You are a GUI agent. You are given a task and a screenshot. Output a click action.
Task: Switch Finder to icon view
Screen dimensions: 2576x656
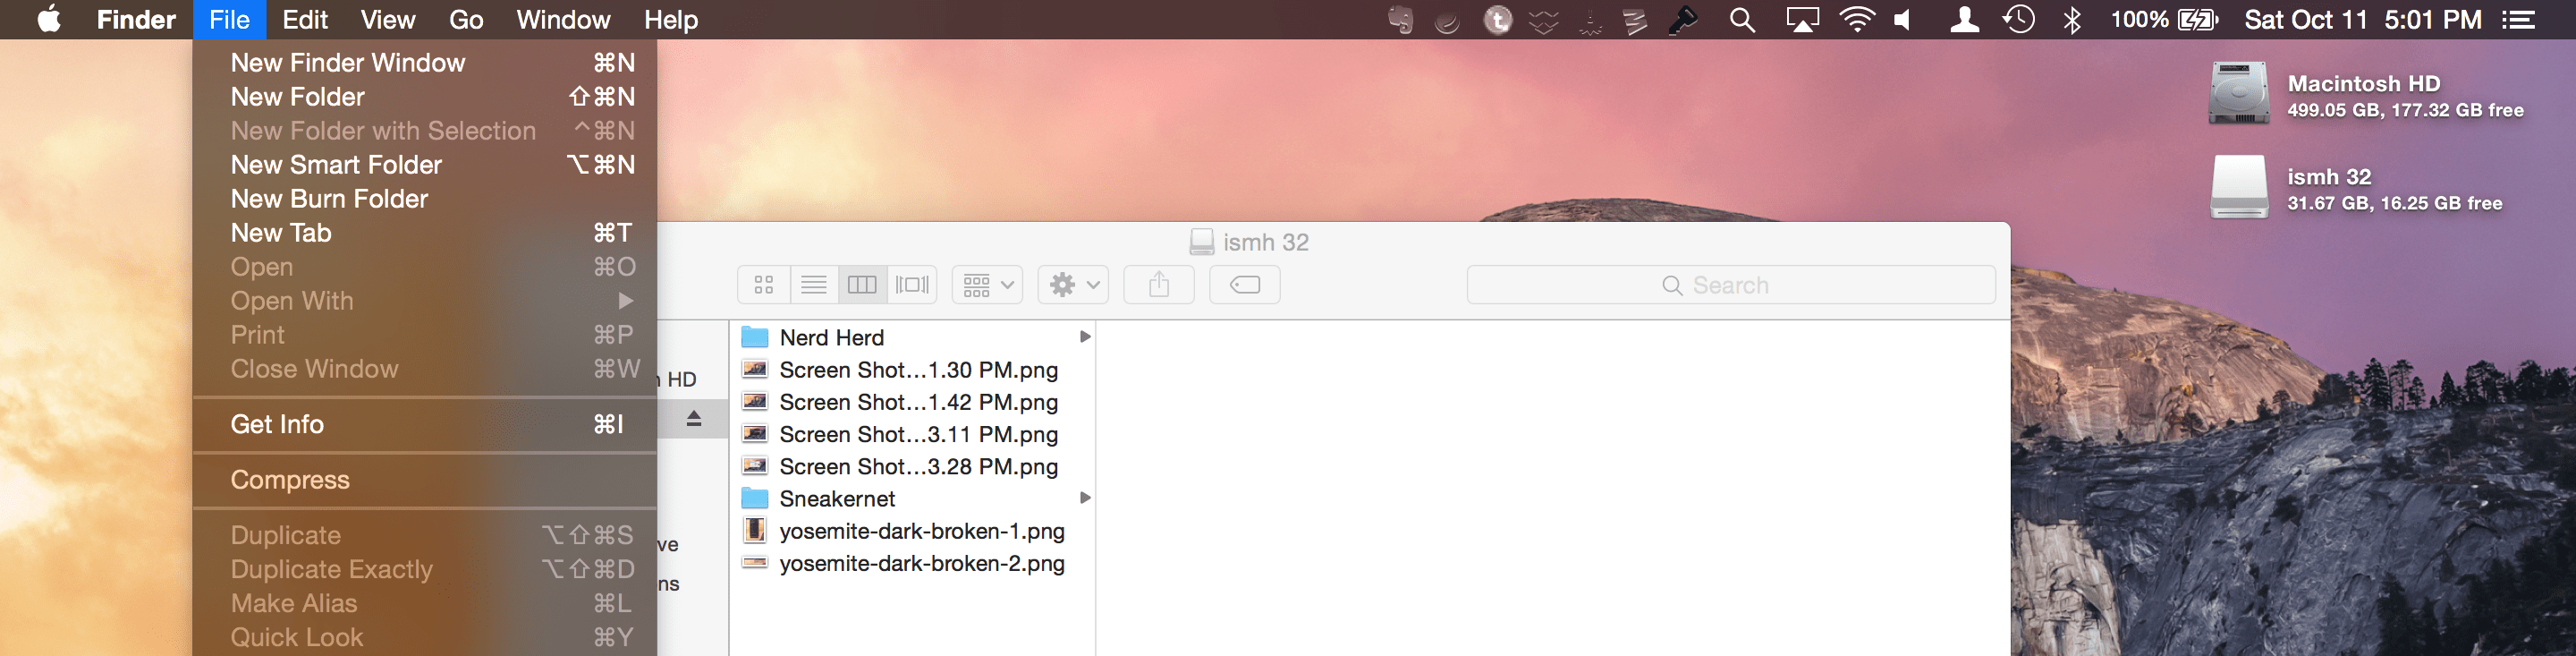click(764, 285)
